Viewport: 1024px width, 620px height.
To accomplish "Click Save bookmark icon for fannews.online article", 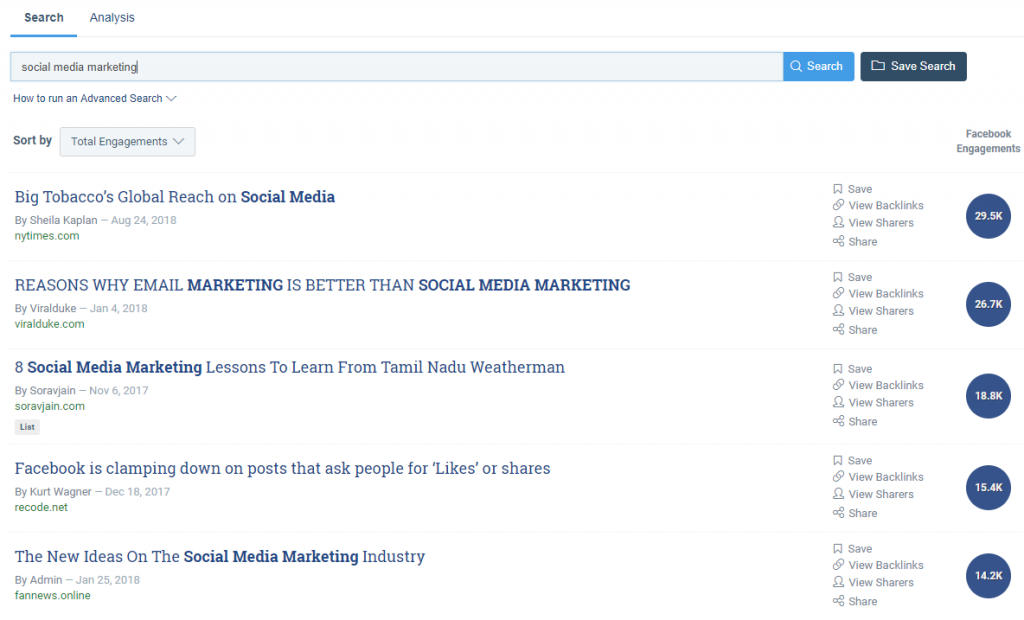I will pyautogui.click(x=838, y=549).
